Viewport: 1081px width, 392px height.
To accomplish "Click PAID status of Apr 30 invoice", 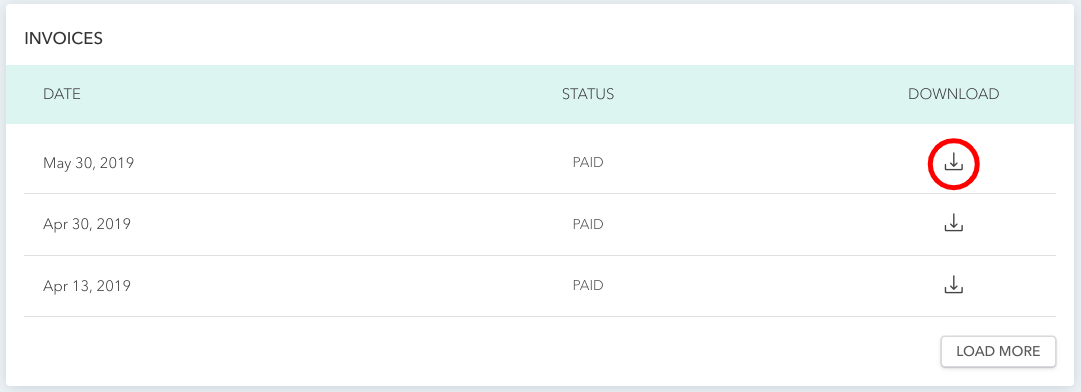I will [588, 224].
